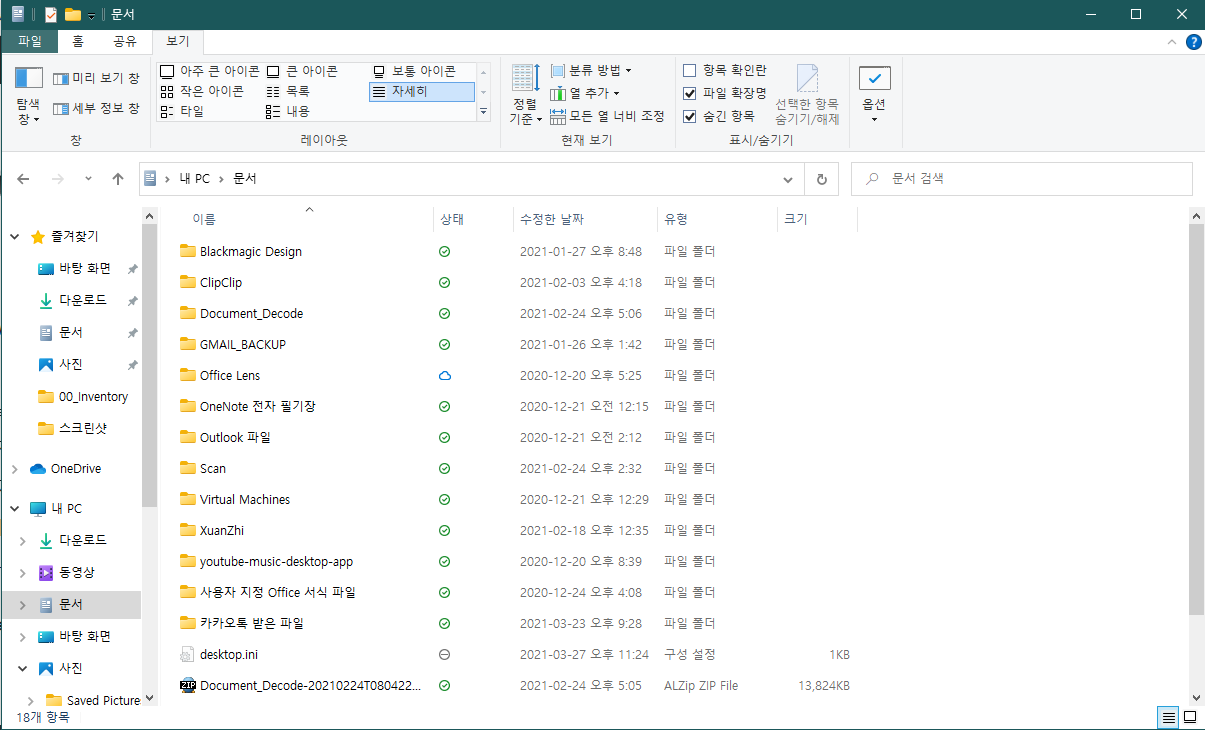The image size is (1205, 730).
Task: Click the properties icon in quick access toolbar
Action: [51, 14]
